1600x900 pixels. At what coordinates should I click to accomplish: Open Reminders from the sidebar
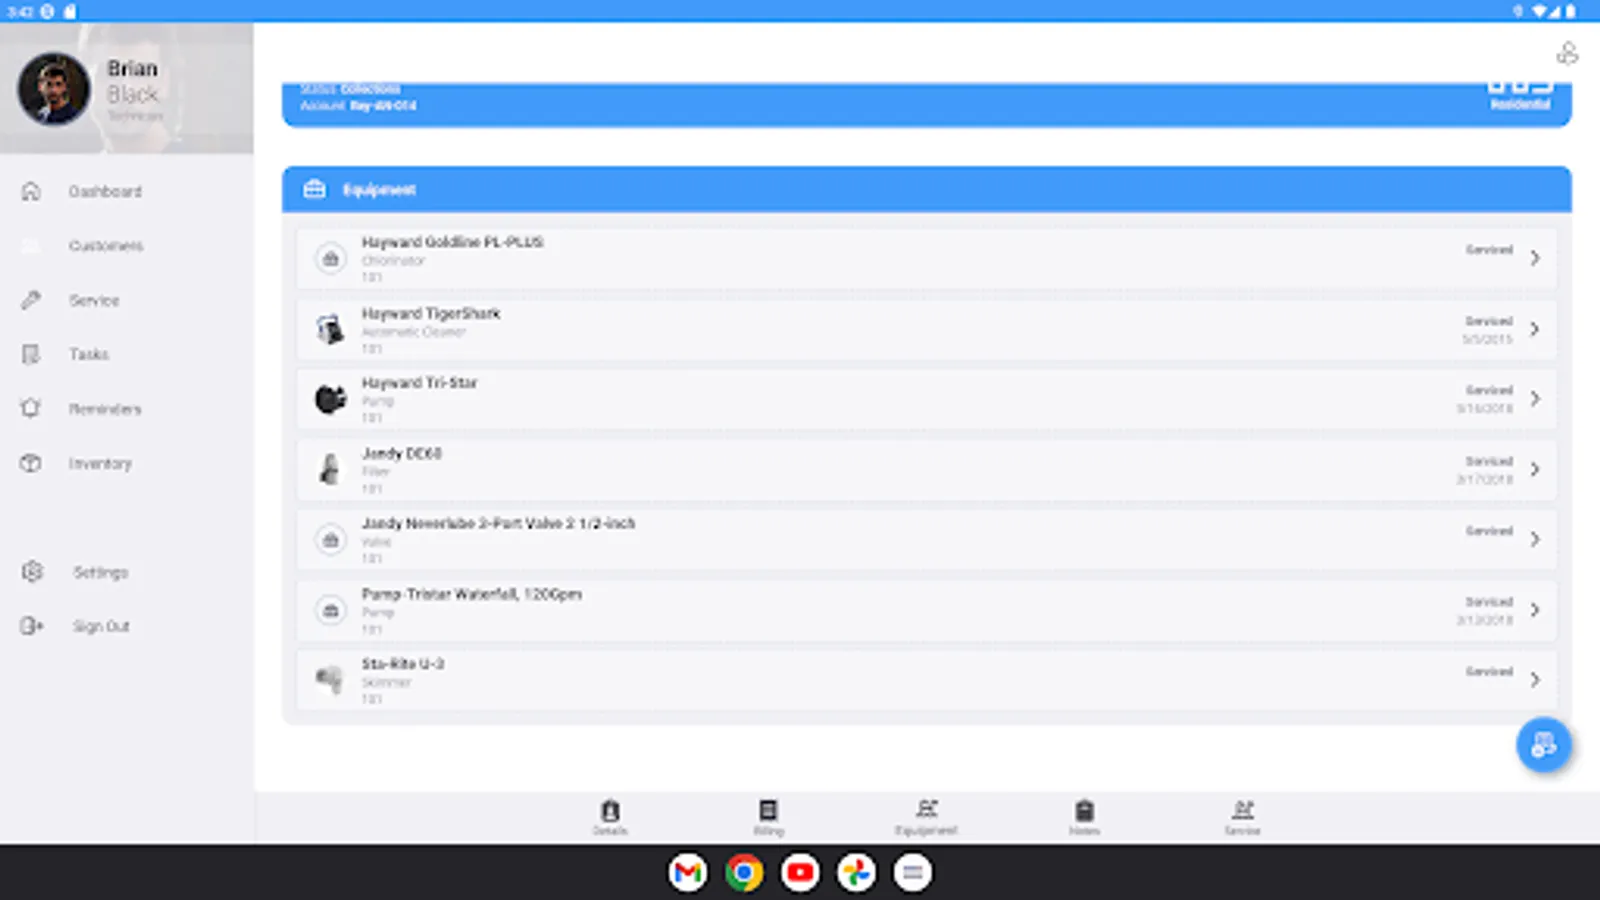105,409
